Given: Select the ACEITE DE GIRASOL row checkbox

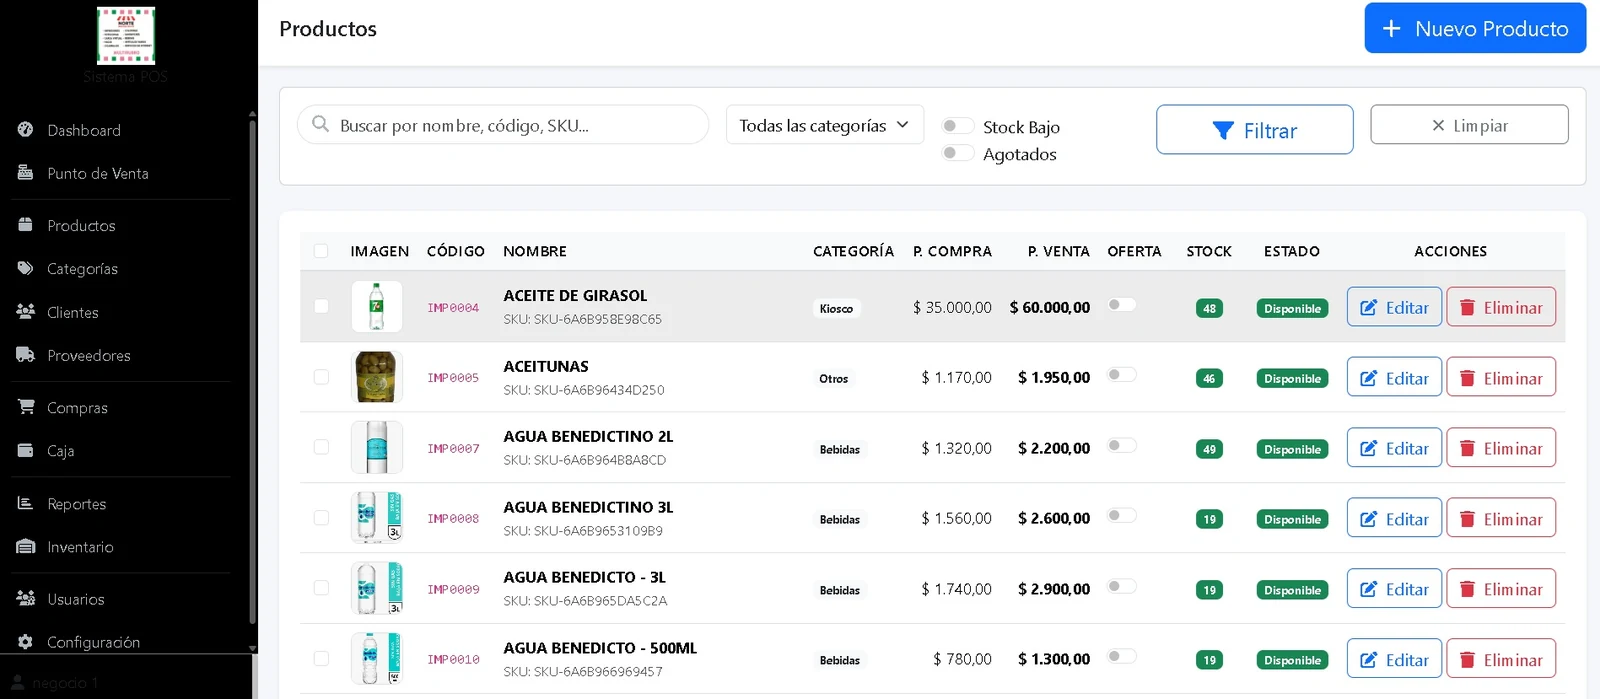Looking at the screenshot, I should (x=321, y=306).
